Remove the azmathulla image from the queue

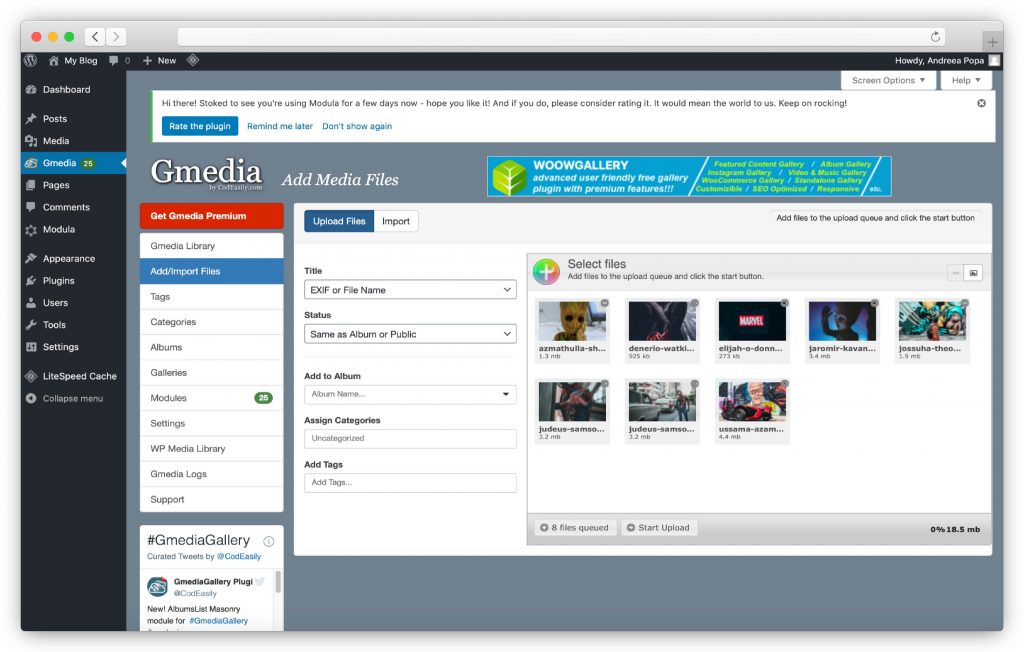[603, 301]
